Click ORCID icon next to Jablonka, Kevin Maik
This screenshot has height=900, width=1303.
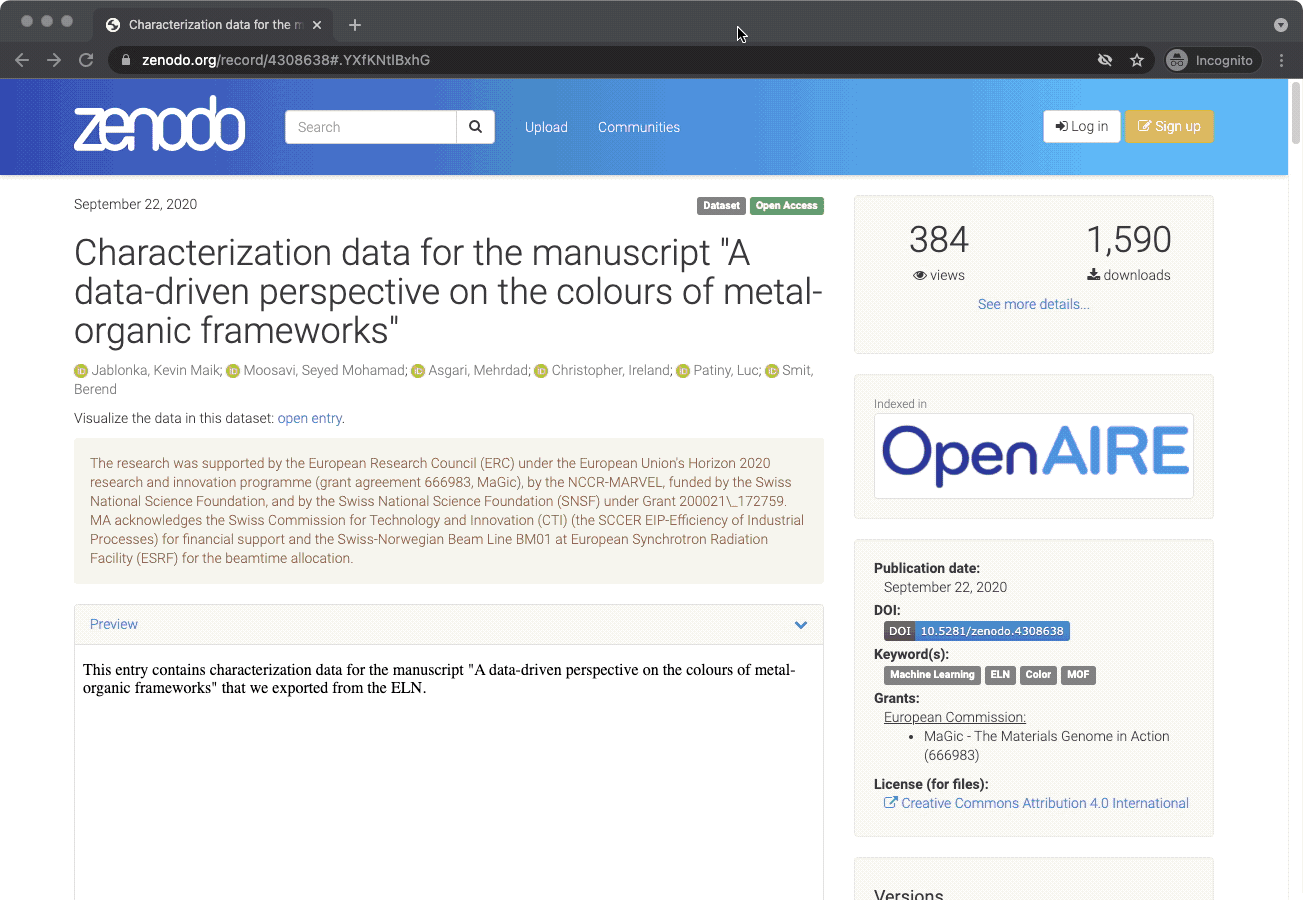pyautogui.click(x=81, y=371)
